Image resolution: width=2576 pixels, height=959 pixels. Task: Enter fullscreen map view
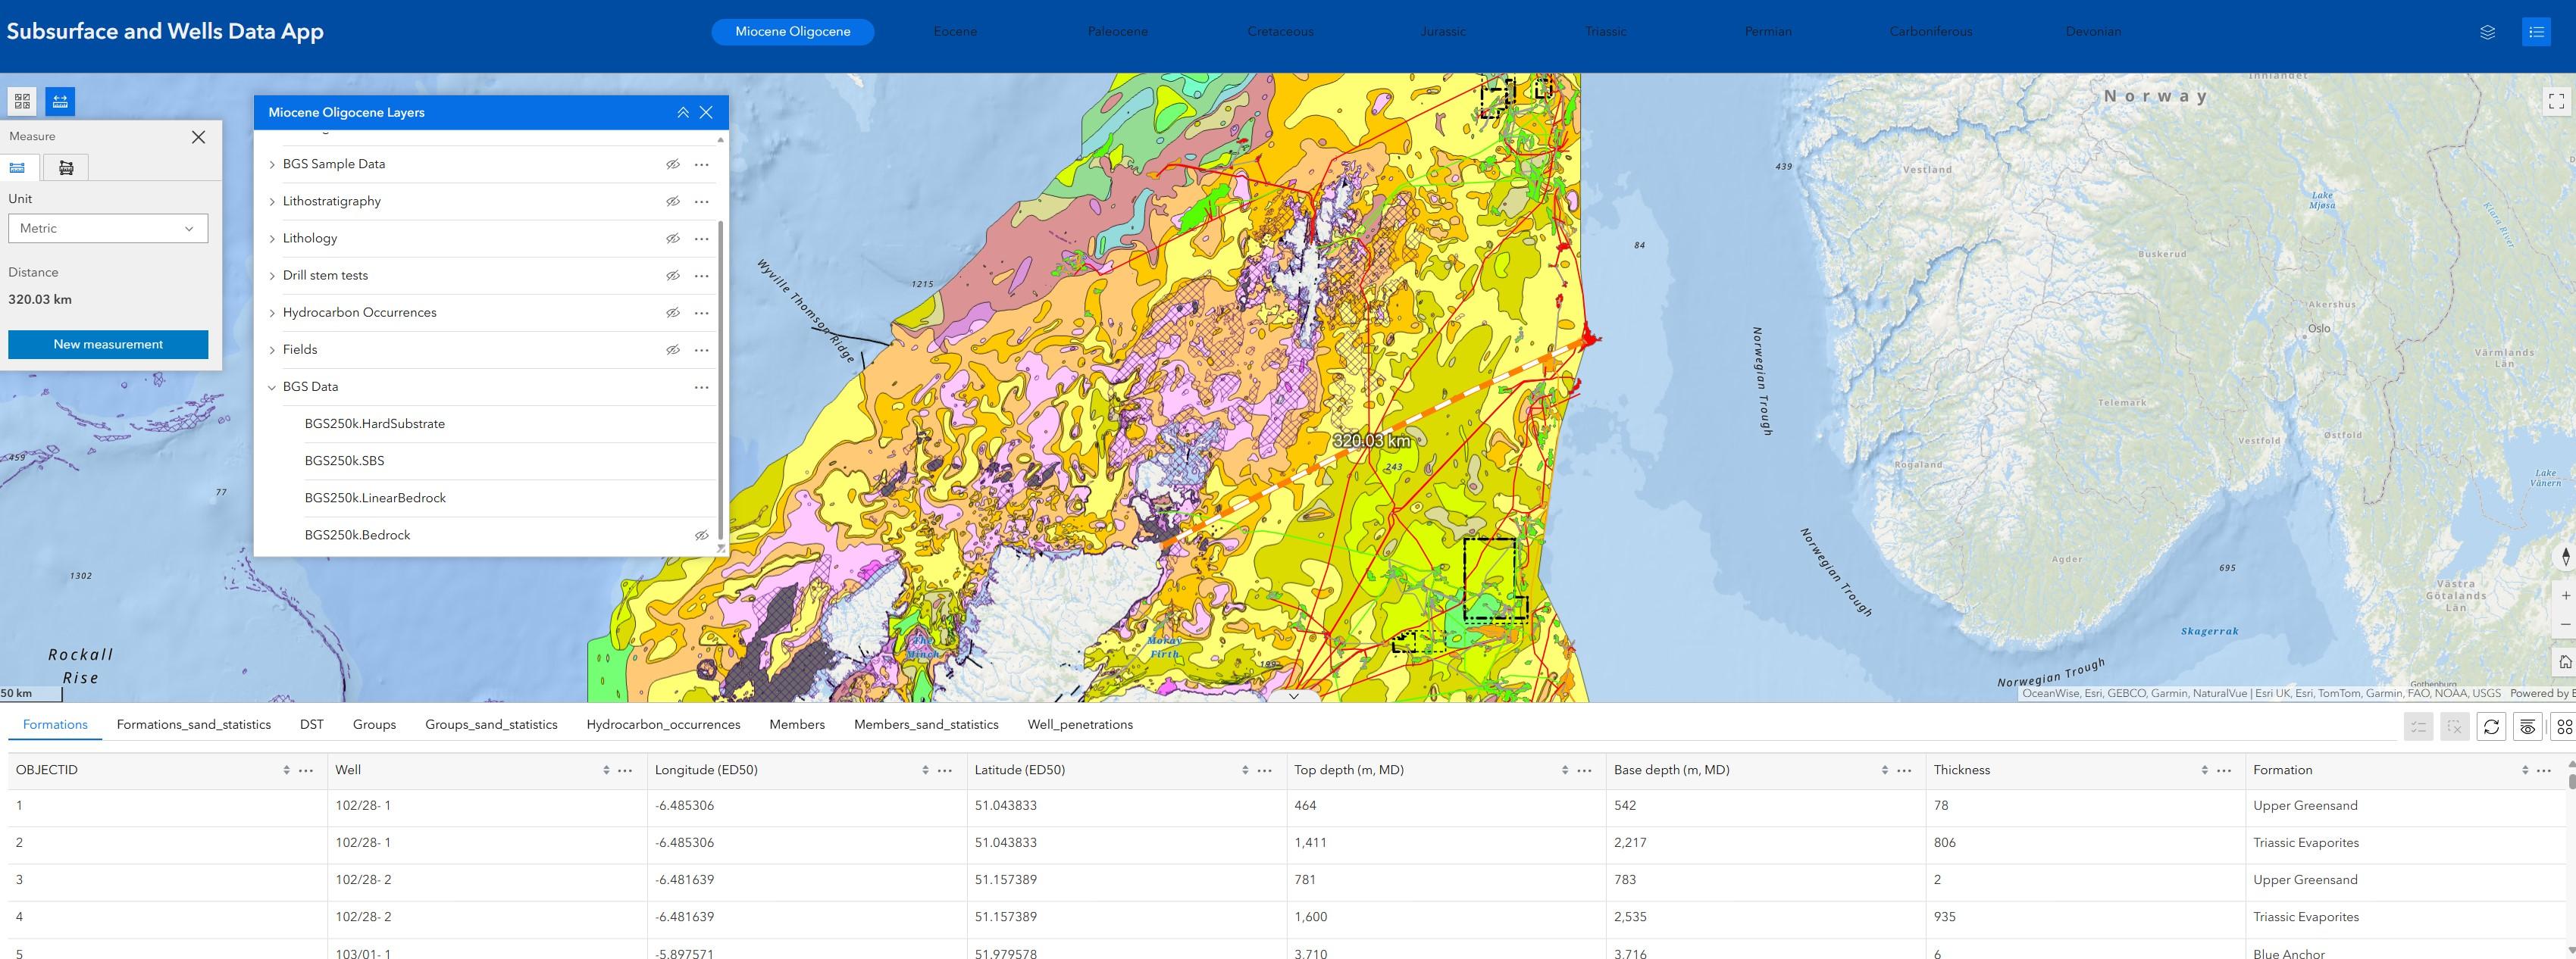pyautogui.click(x=2556, y=101)
